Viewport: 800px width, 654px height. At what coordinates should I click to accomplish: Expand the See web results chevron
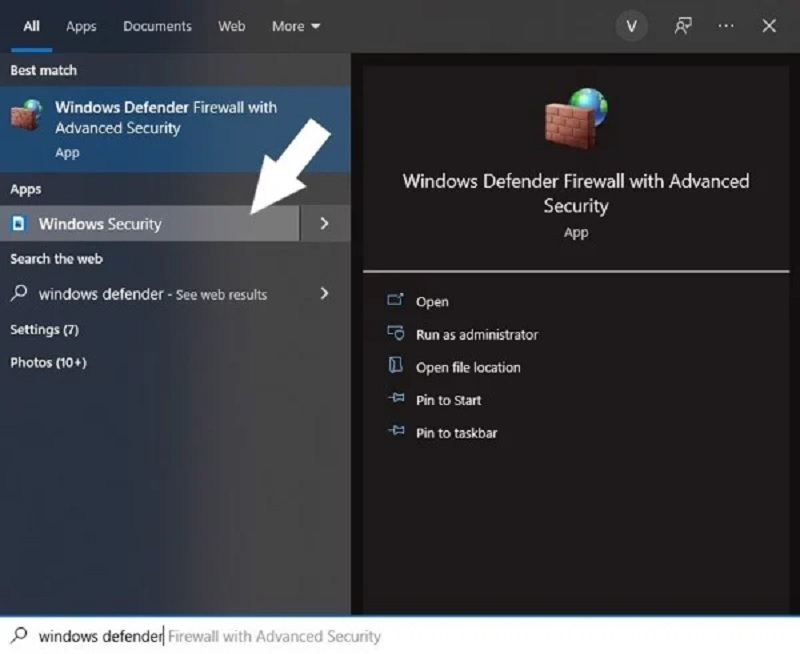pyautogui.click(x=323, y=294)
